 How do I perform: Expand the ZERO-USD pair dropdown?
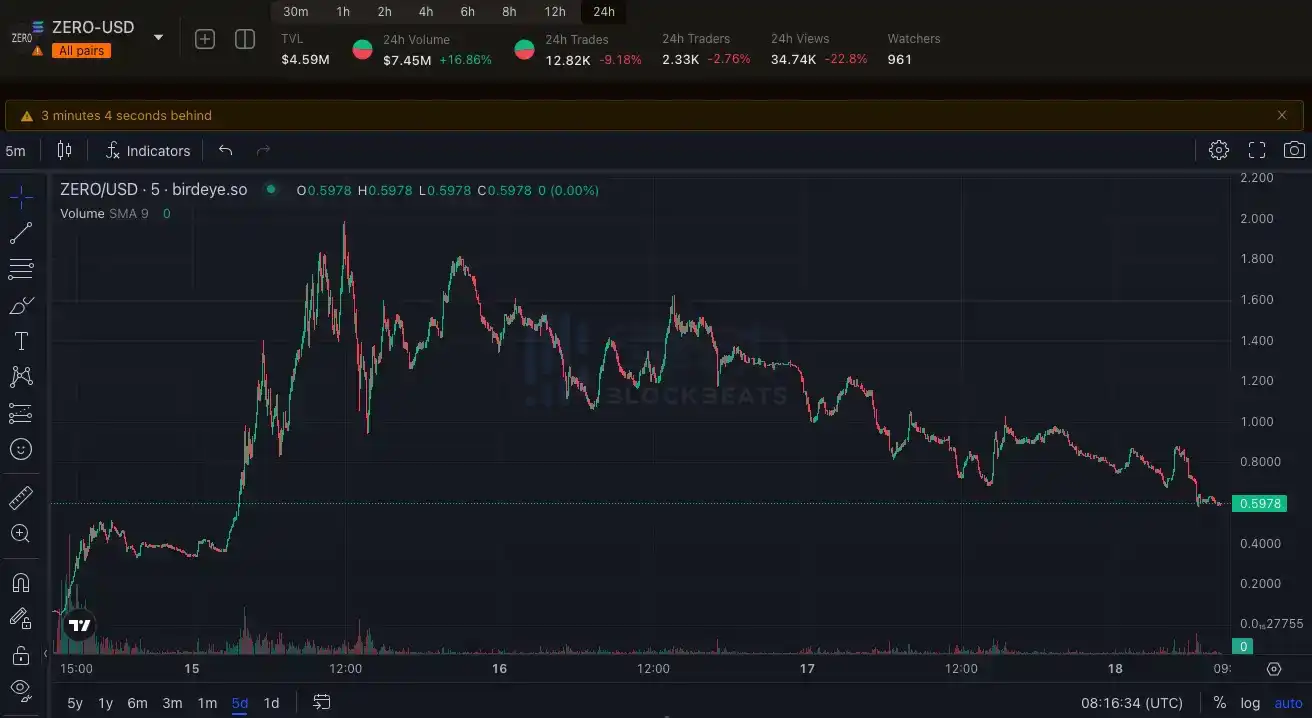158,38
